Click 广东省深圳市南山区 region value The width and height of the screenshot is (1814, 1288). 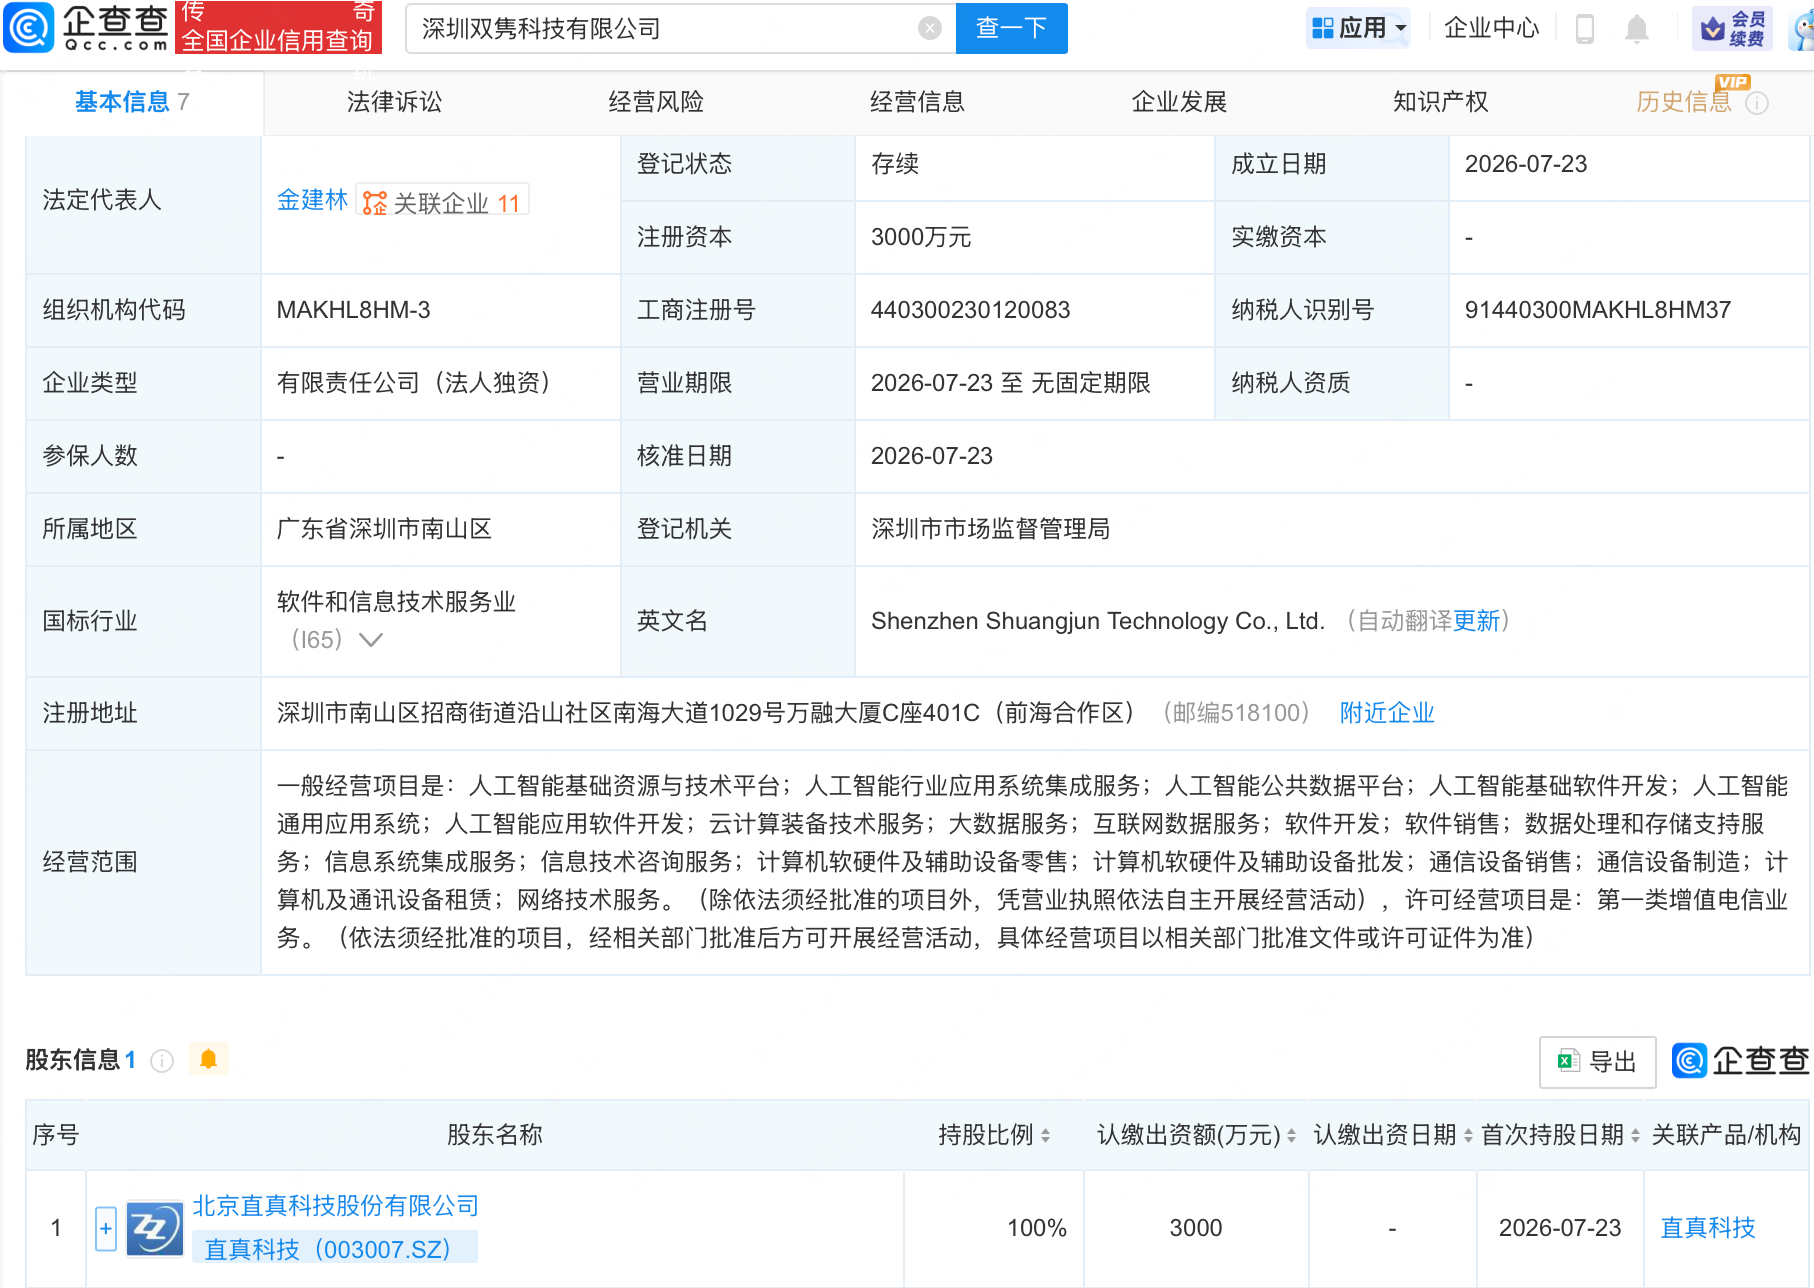click(x=384, y=529)
